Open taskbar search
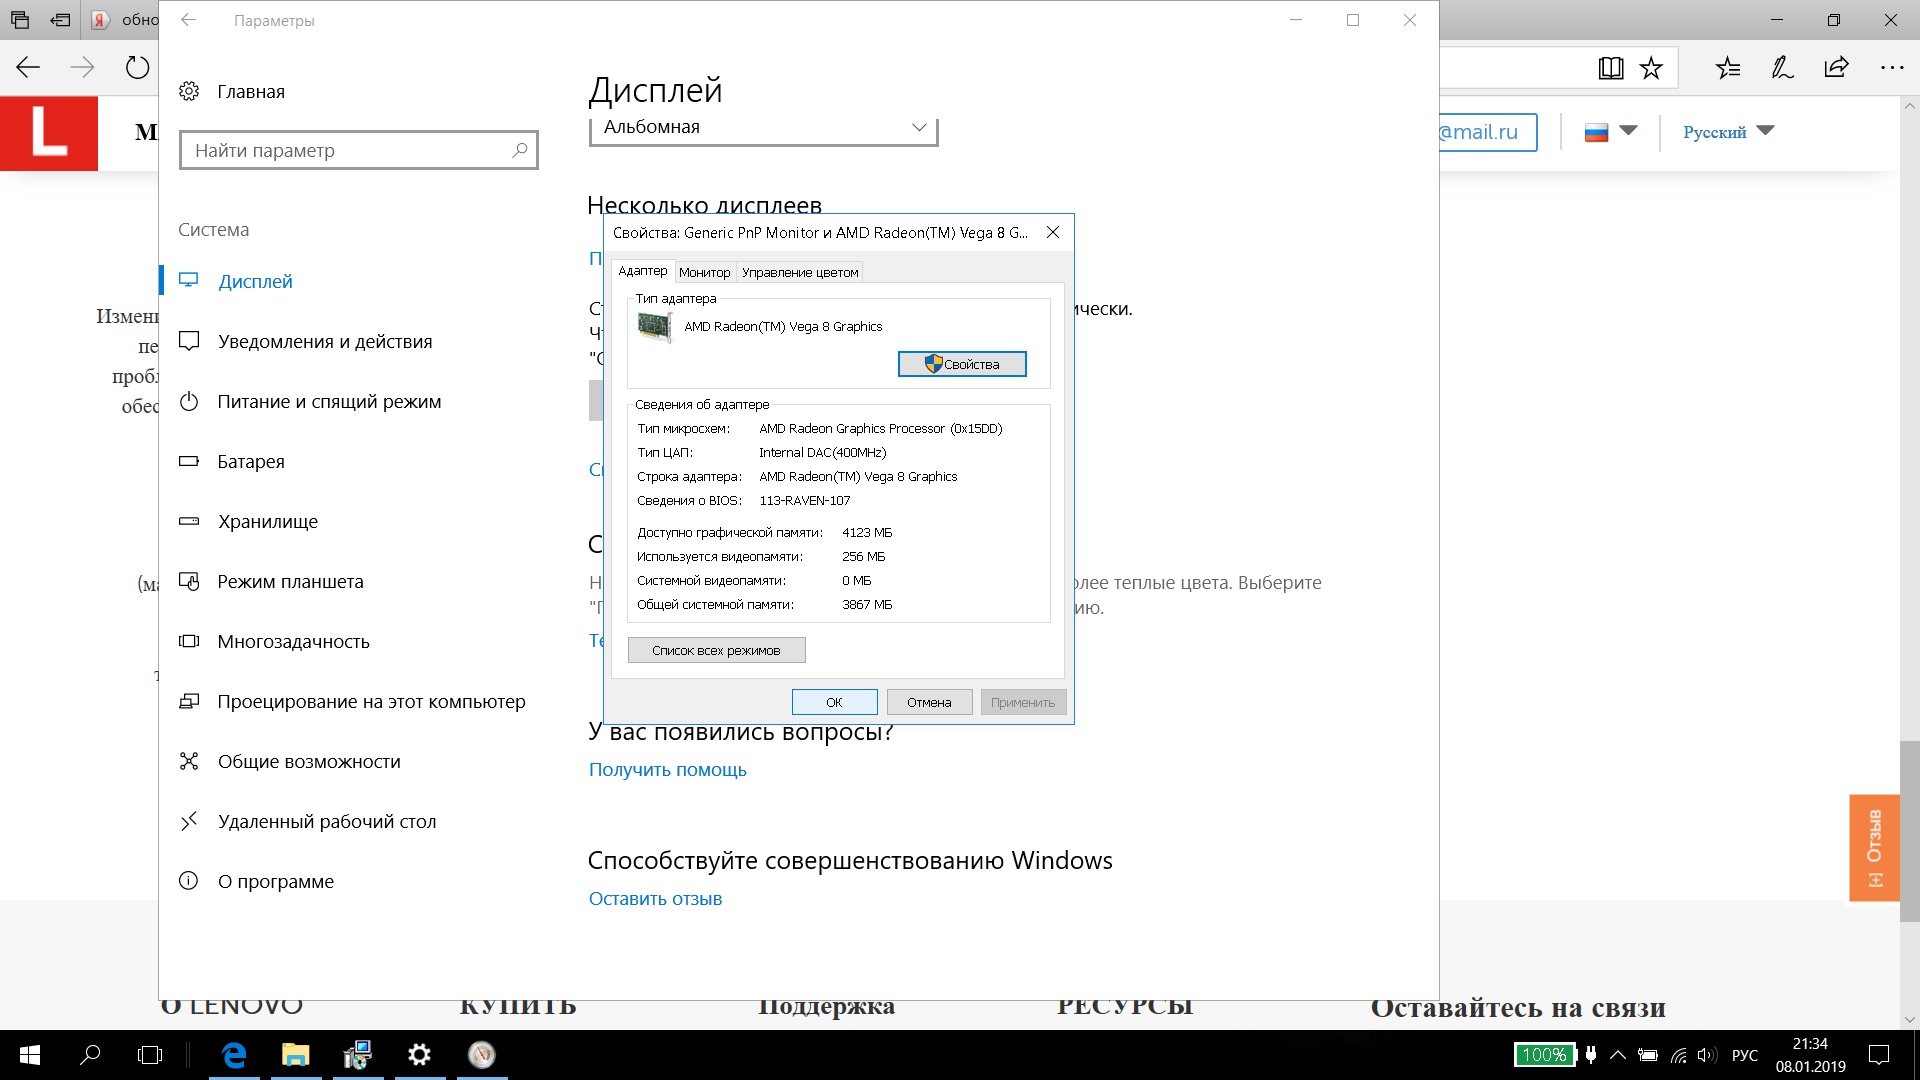Image resolution: width=1920 pixels, height=1080 pixels. tap(90, 1055)
